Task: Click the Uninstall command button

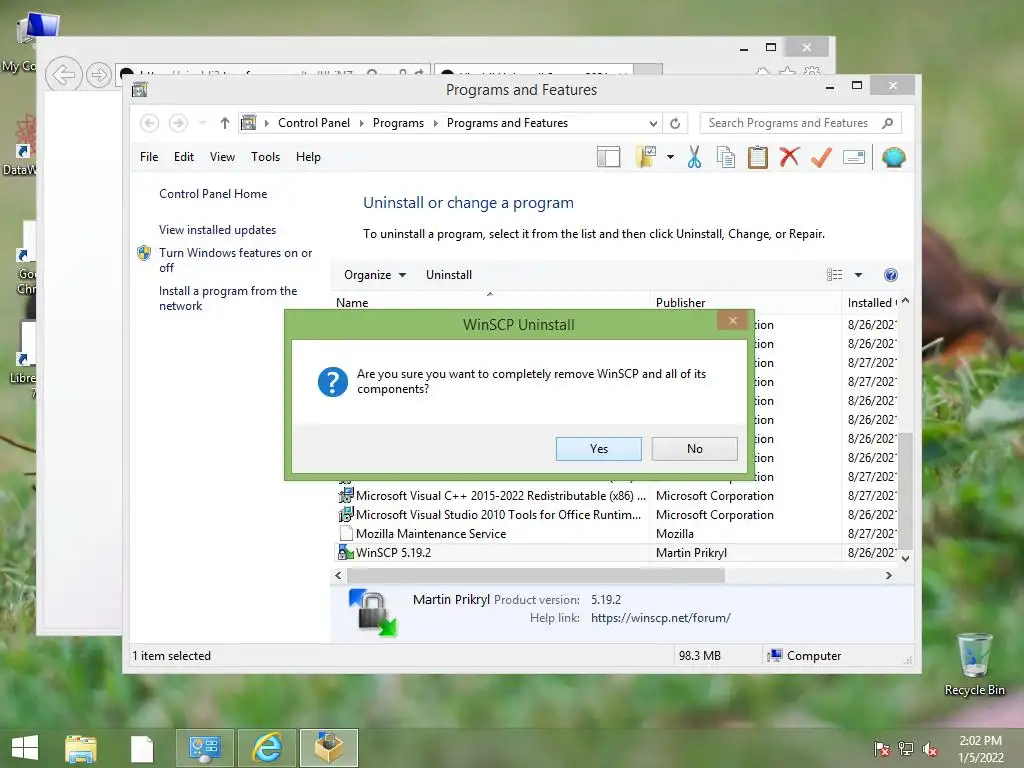Action: [449, 275]
